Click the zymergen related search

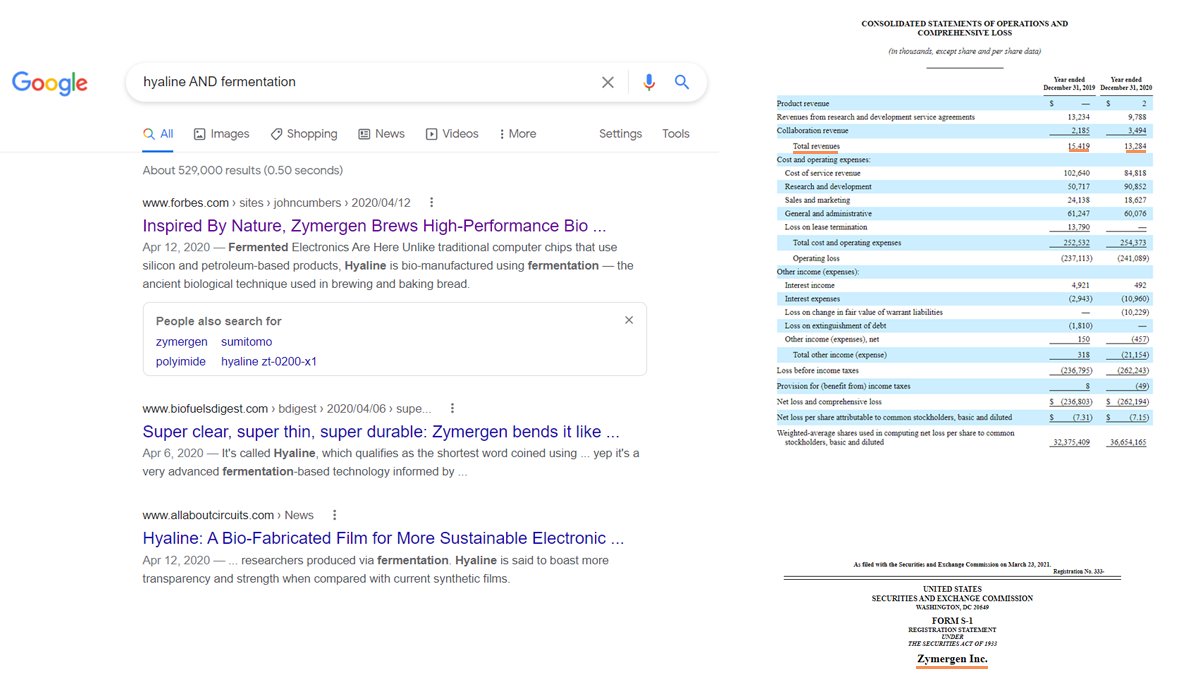coord(181,342)
